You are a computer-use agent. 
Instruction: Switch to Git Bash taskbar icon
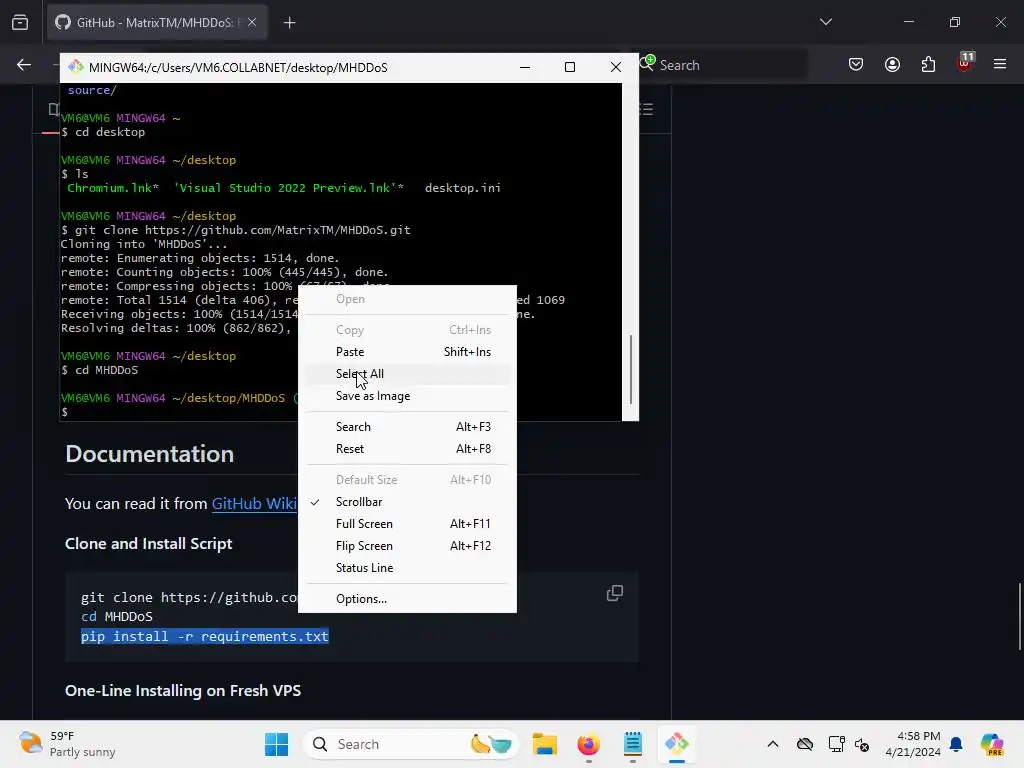point(677,744)
